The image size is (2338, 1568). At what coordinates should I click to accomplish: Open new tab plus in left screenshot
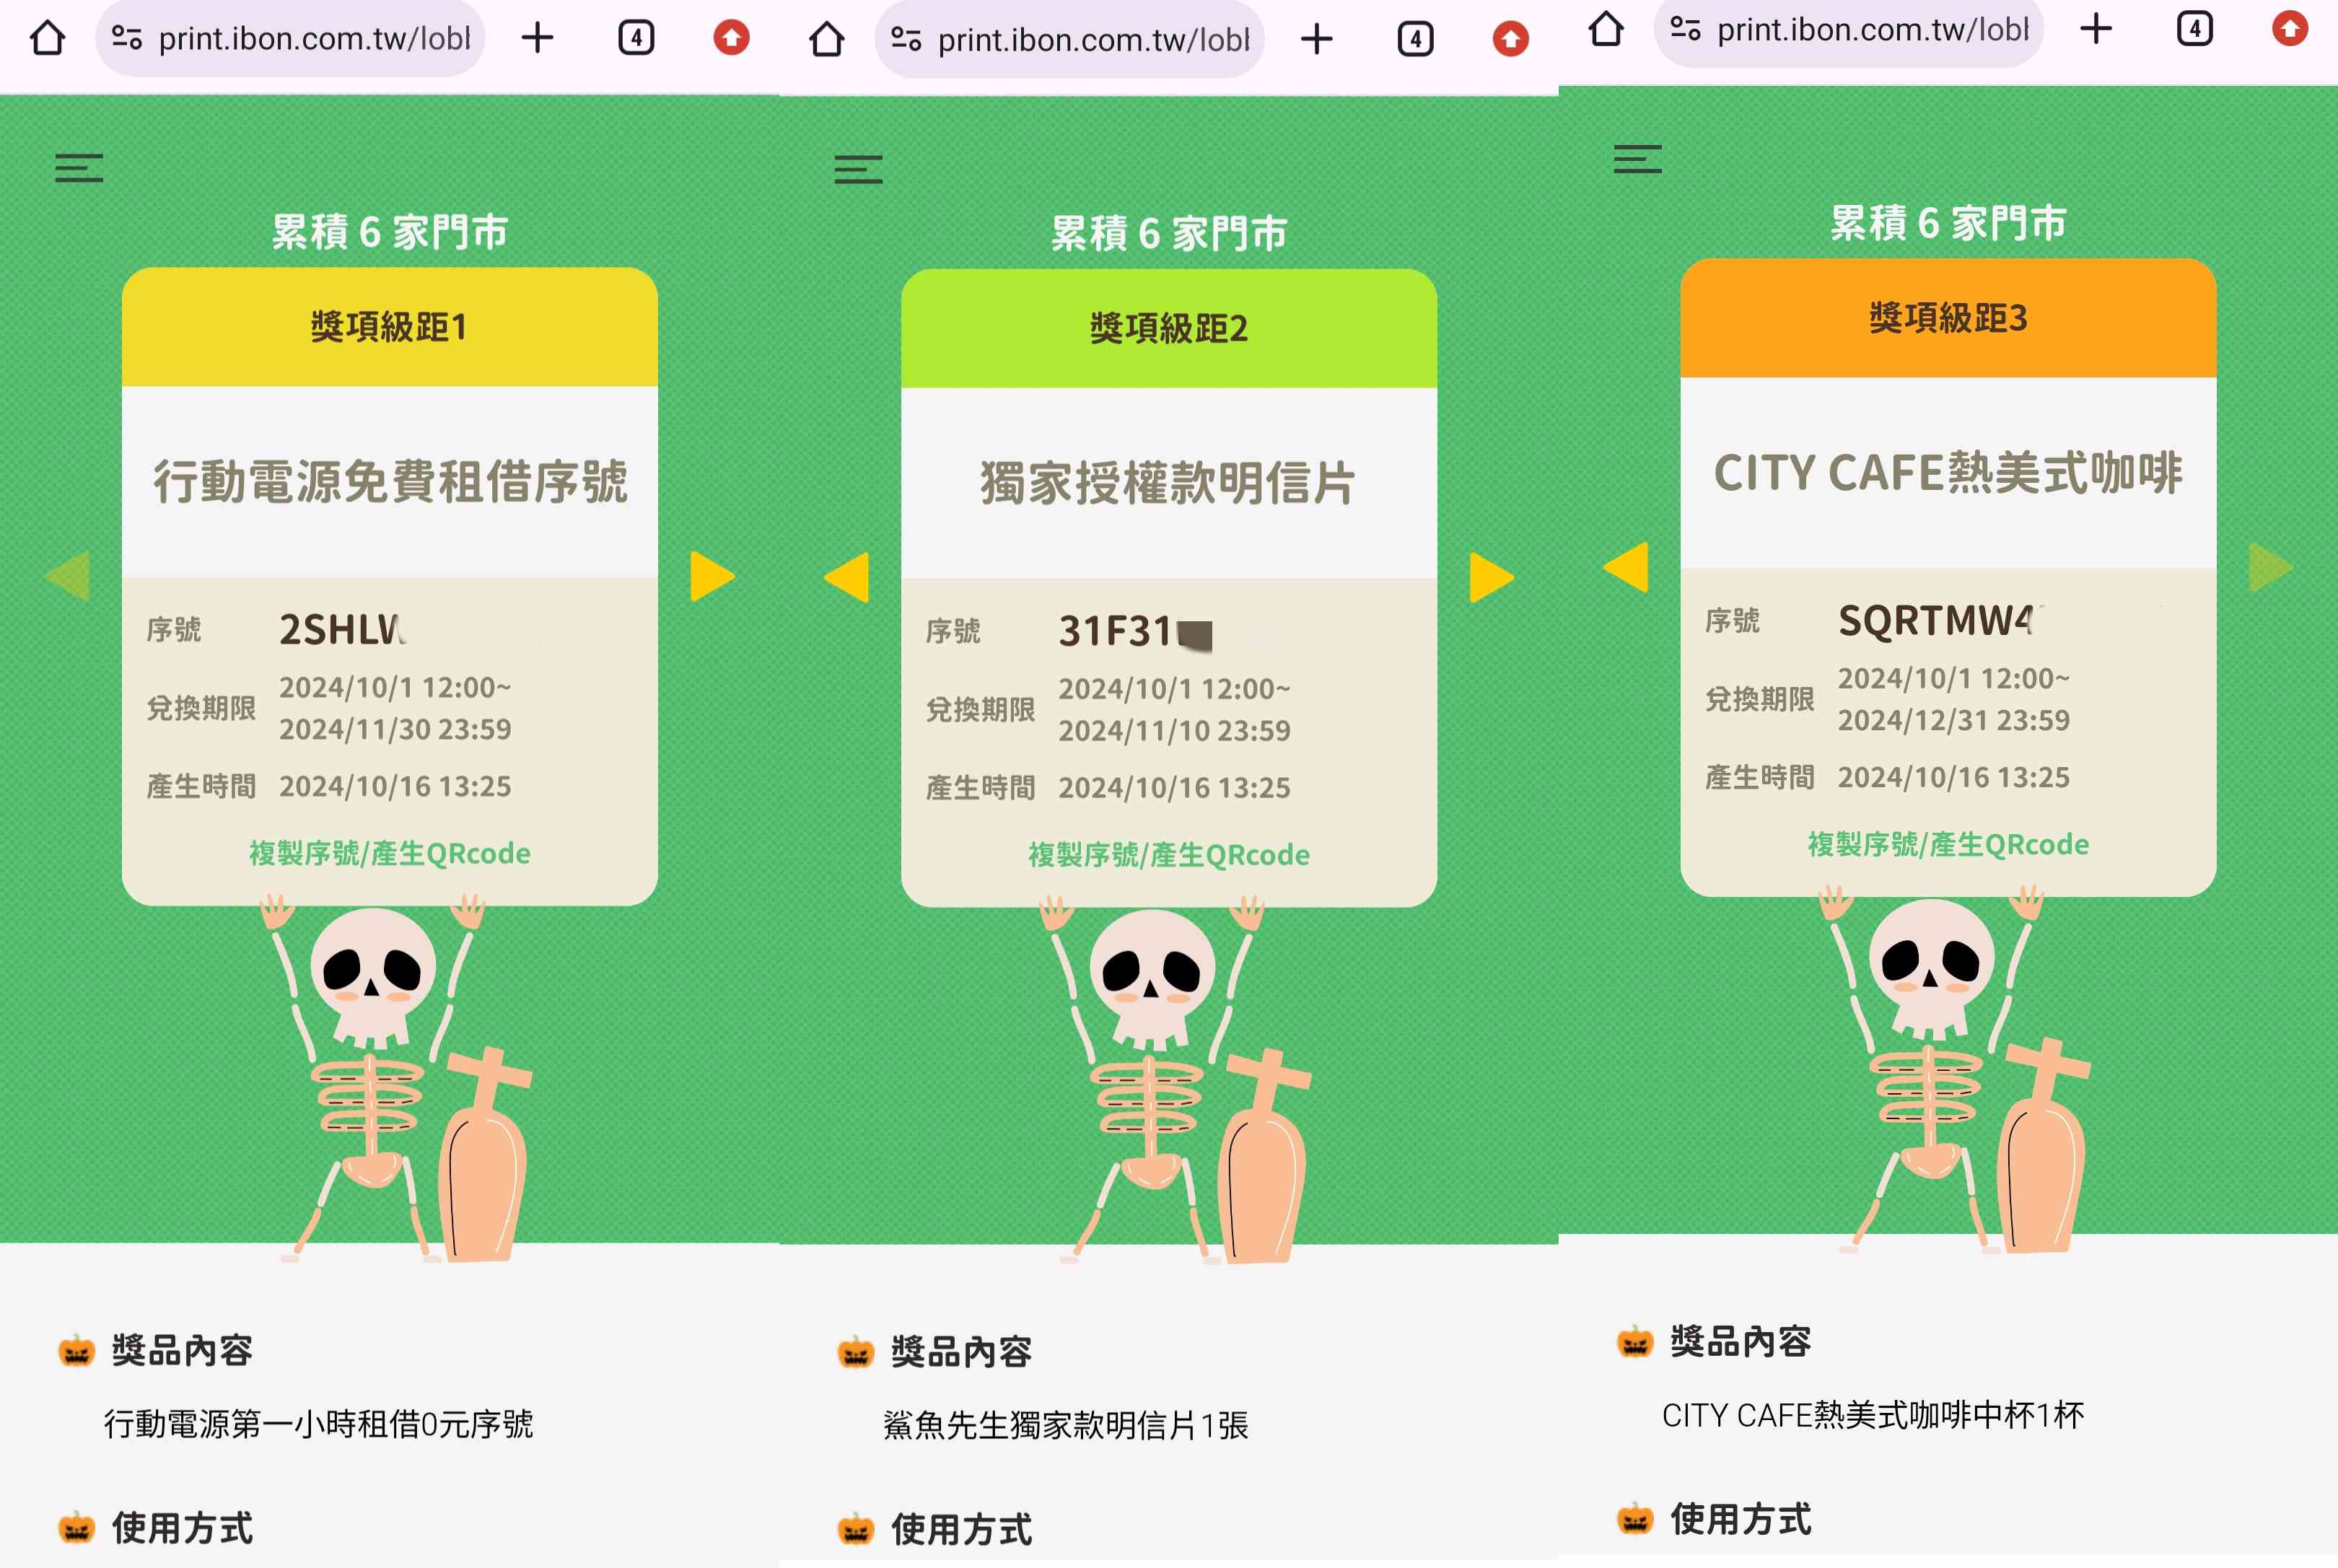coord(537,38)
